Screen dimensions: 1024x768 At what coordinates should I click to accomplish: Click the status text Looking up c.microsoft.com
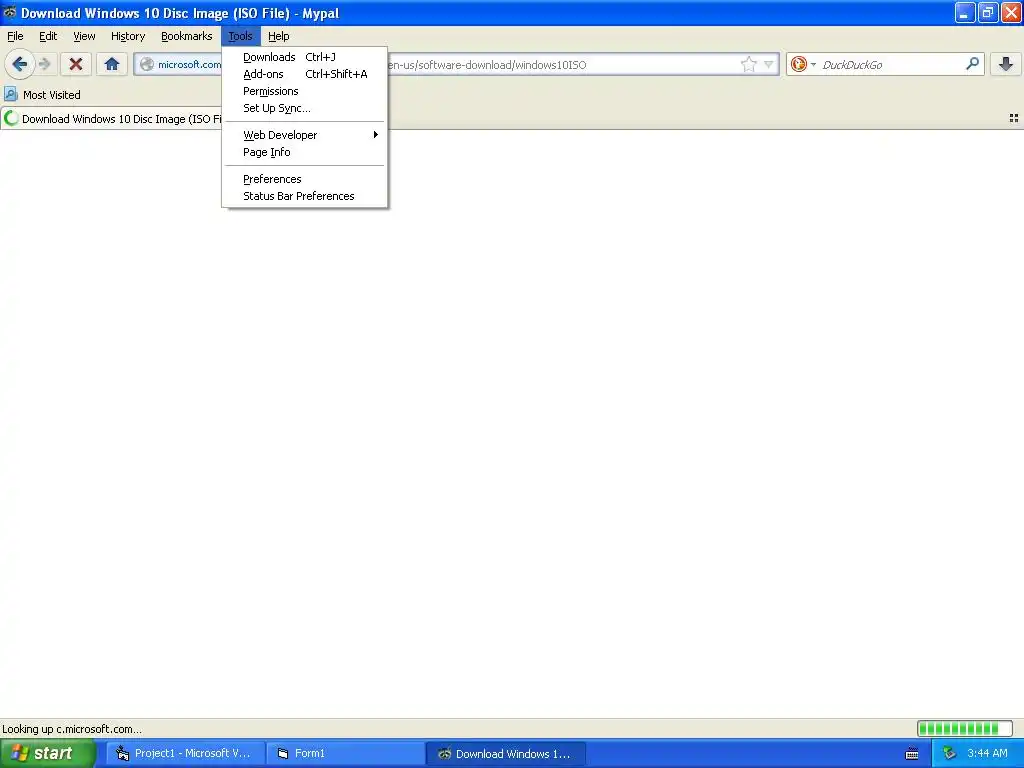point(72,729)
